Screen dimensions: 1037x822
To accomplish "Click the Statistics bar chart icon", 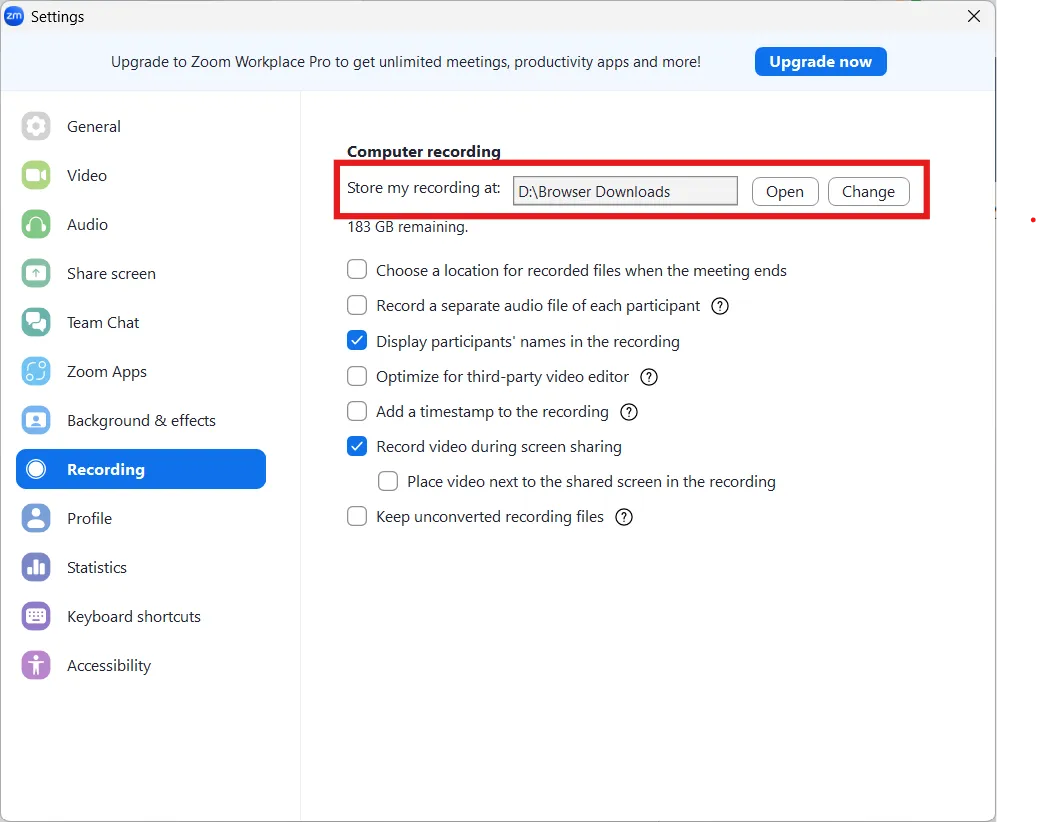I will pos(36,567).
